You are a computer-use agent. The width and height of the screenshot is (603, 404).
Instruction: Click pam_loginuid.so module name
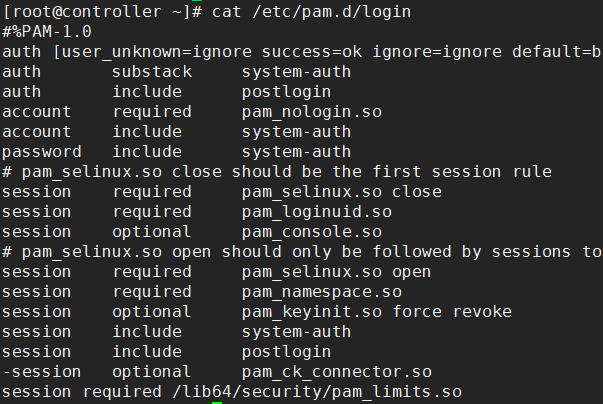coord(316,212)
